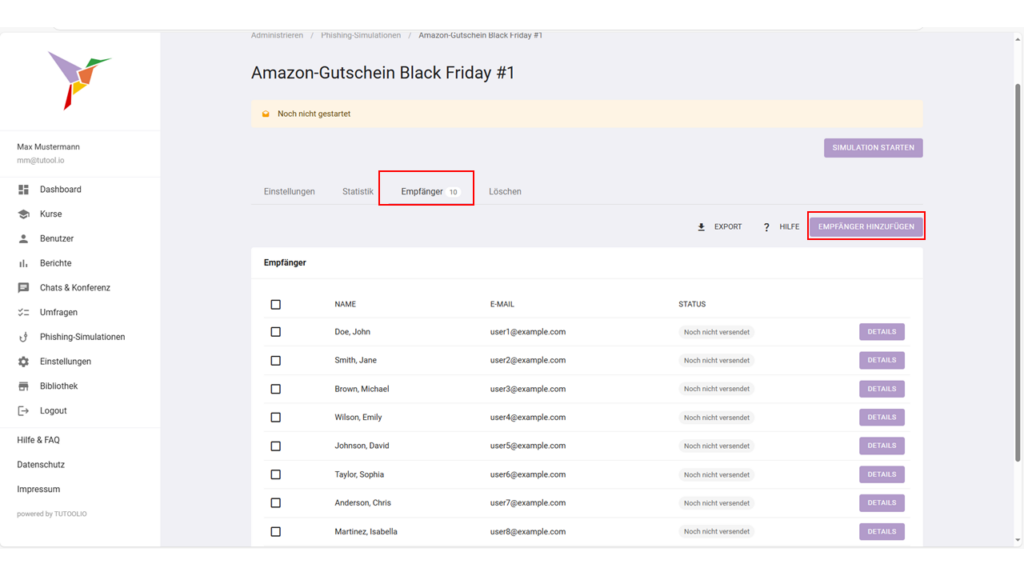The height and width of the screenshot is (576, 1024).
Task: Open Details for Martinez, Isabella
Action: pyautogui.click(x=882, y=532)
